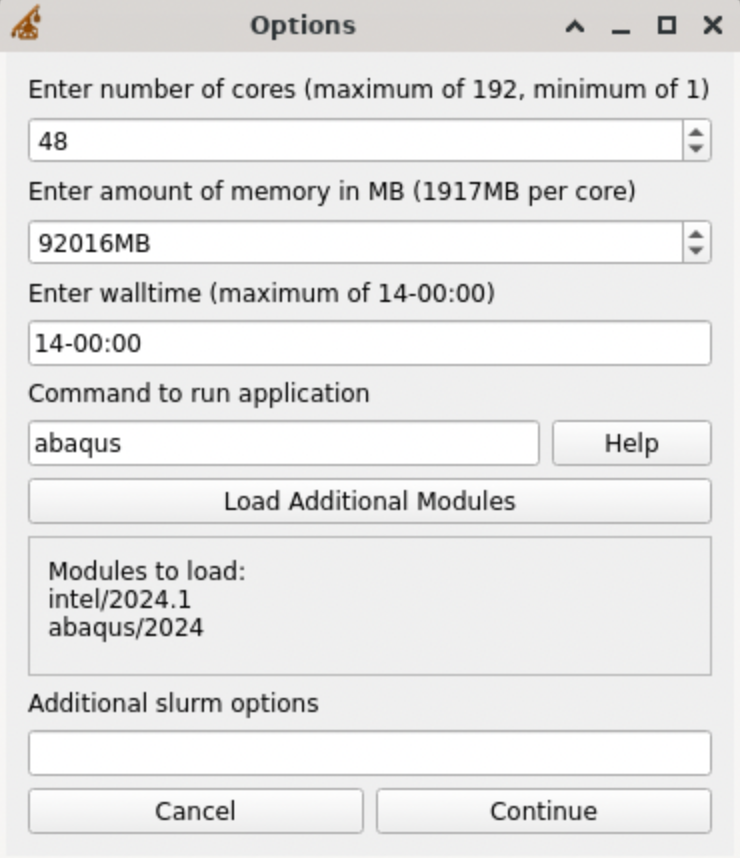Screen dimensions: 740x858
Task: Click the Enter amount of memory label
Action: (332, 192)
